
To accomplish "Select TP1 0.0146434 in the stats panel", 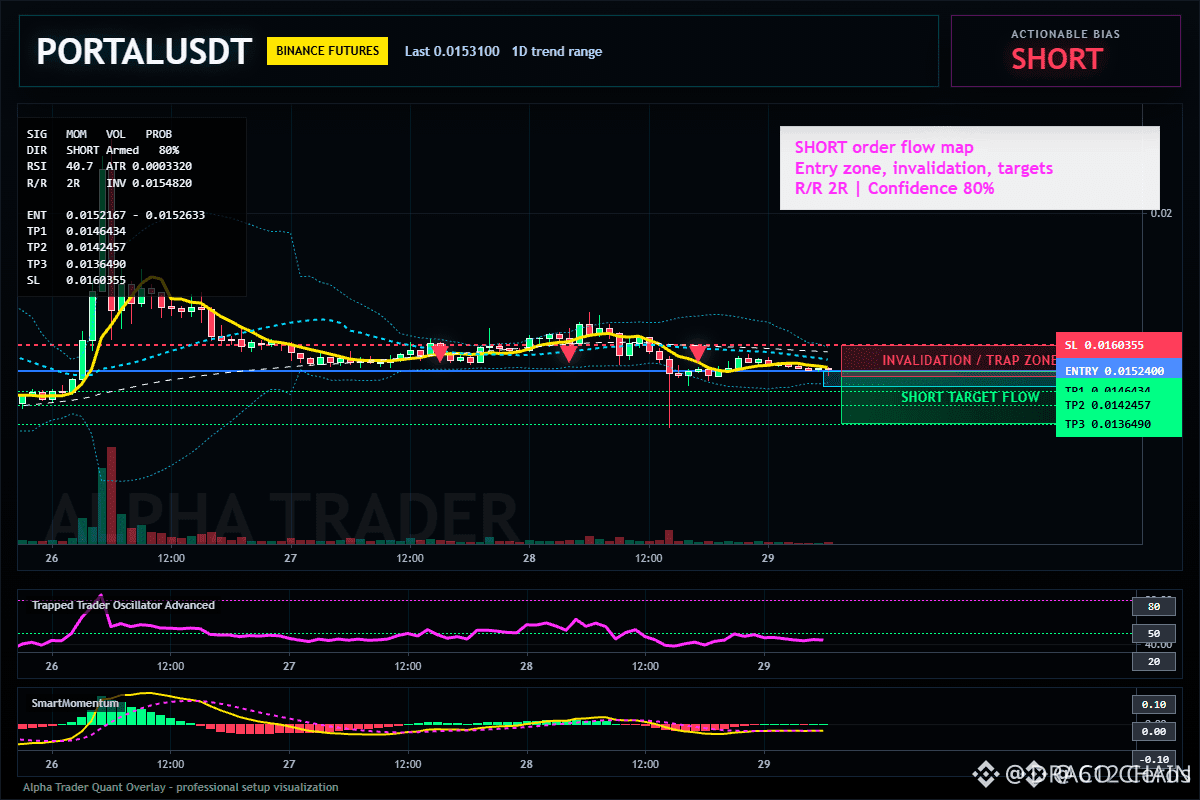I will pos(77,231).
